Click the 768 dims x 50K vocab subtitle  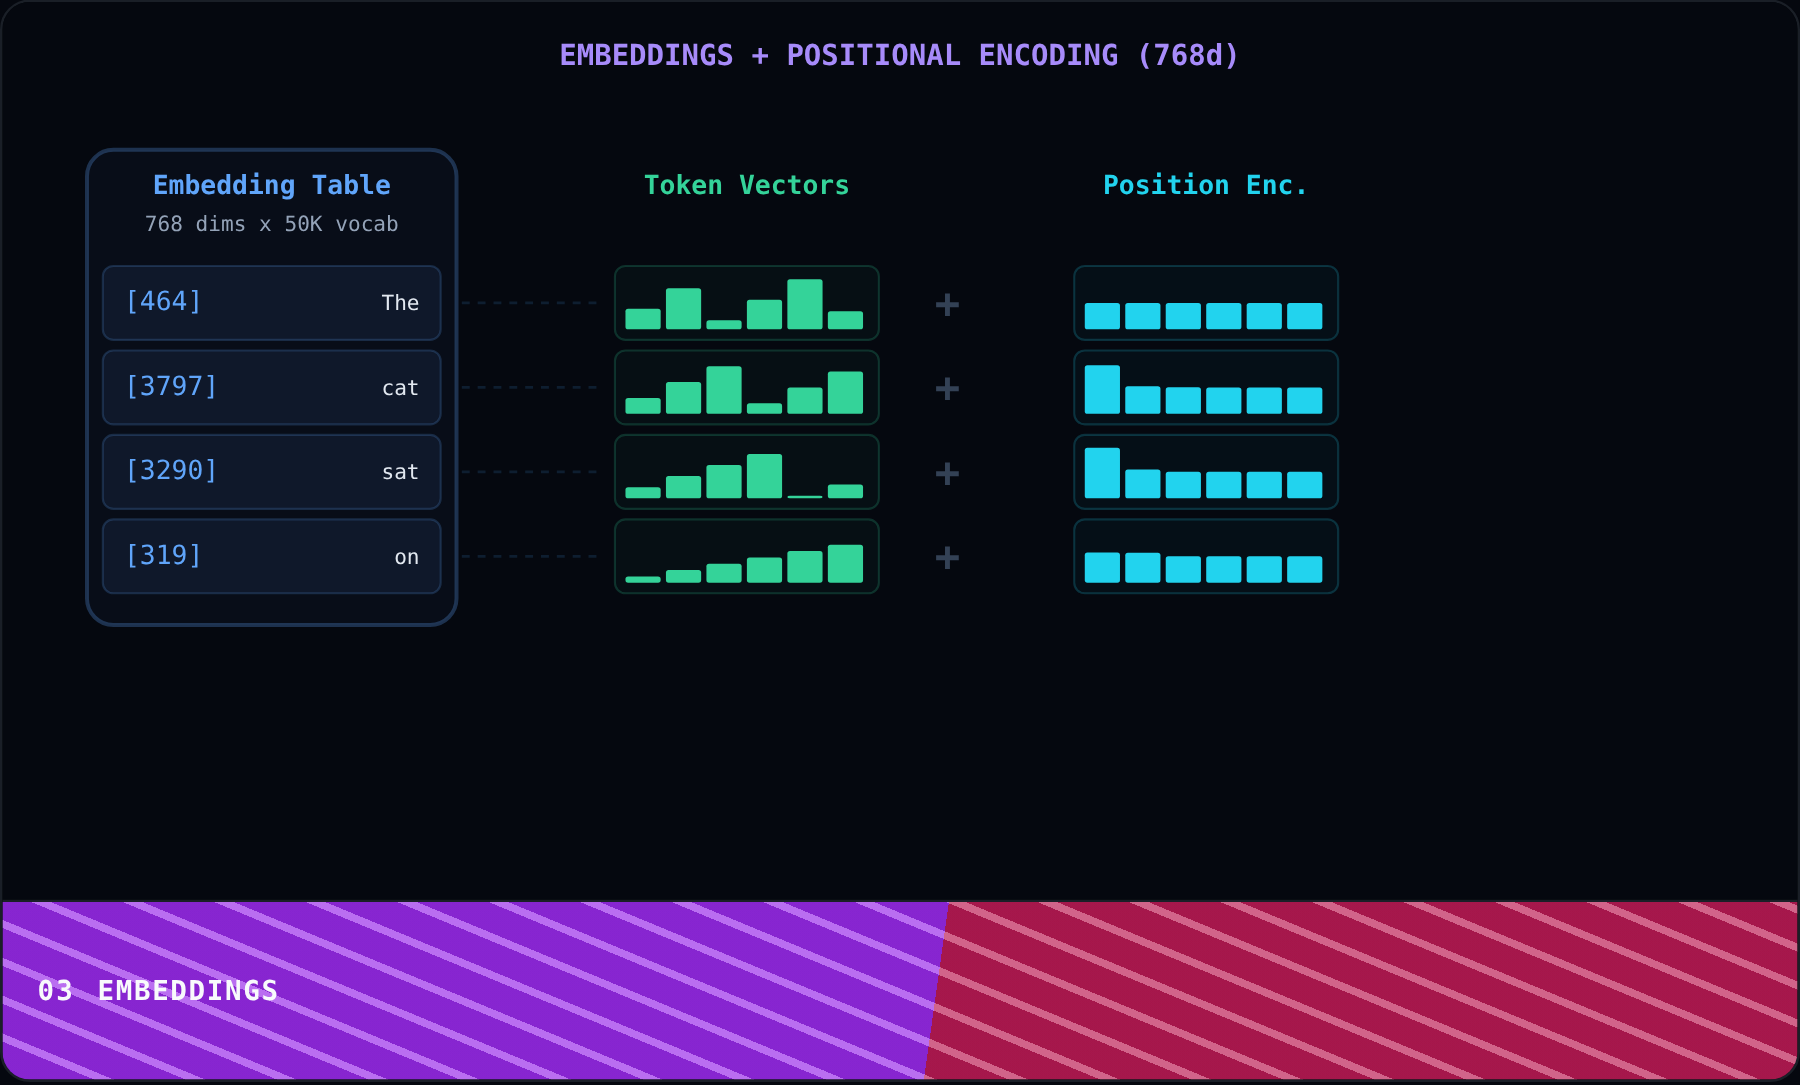click(x=271, y=224)
